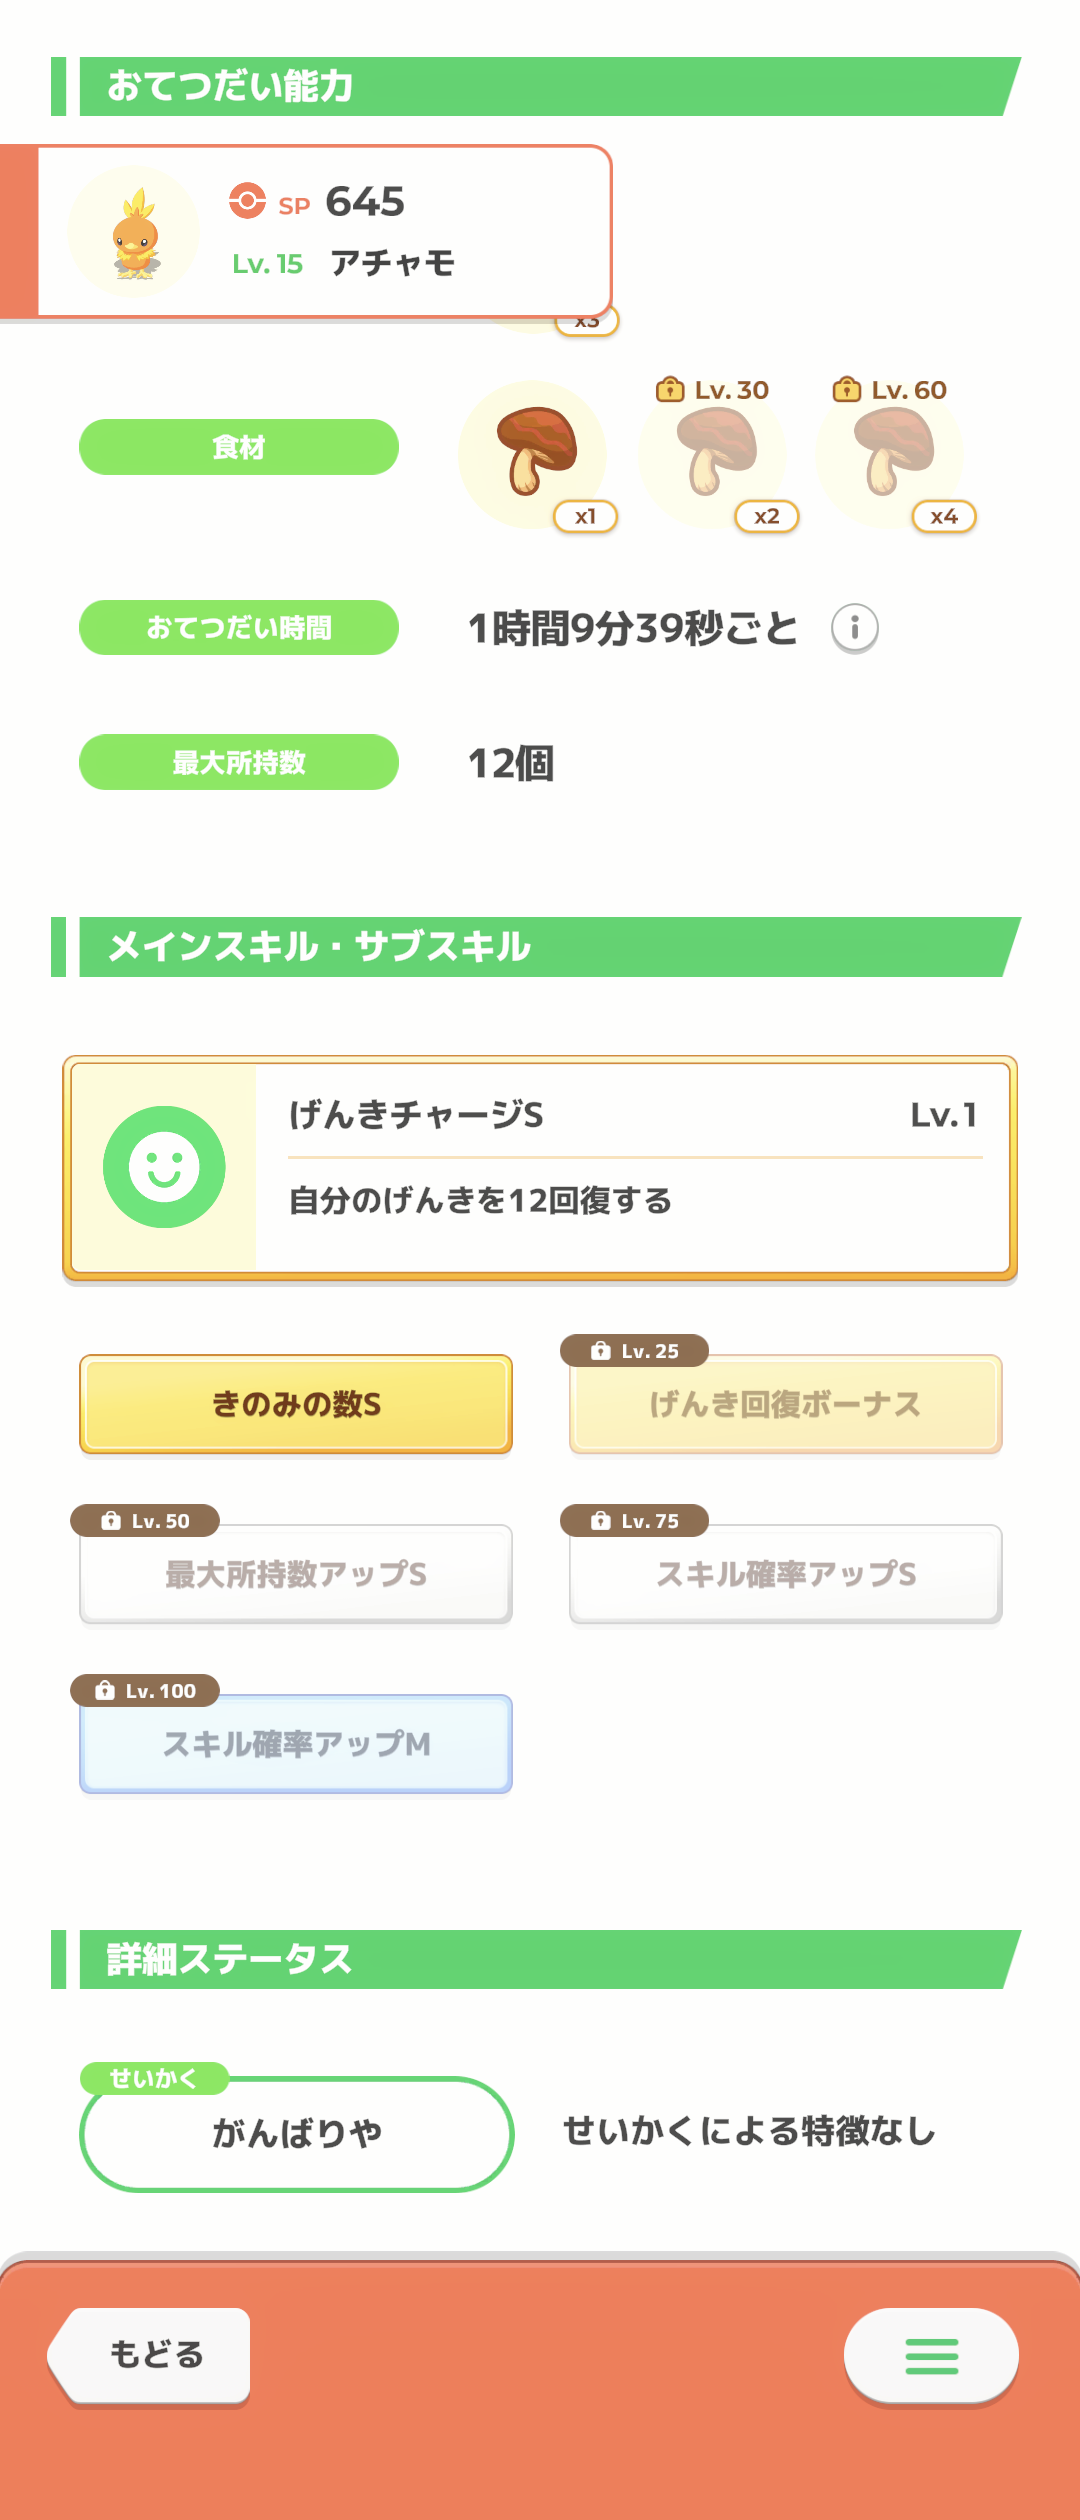
Task: Go back with the もどる button
Action: [150, 2355]
